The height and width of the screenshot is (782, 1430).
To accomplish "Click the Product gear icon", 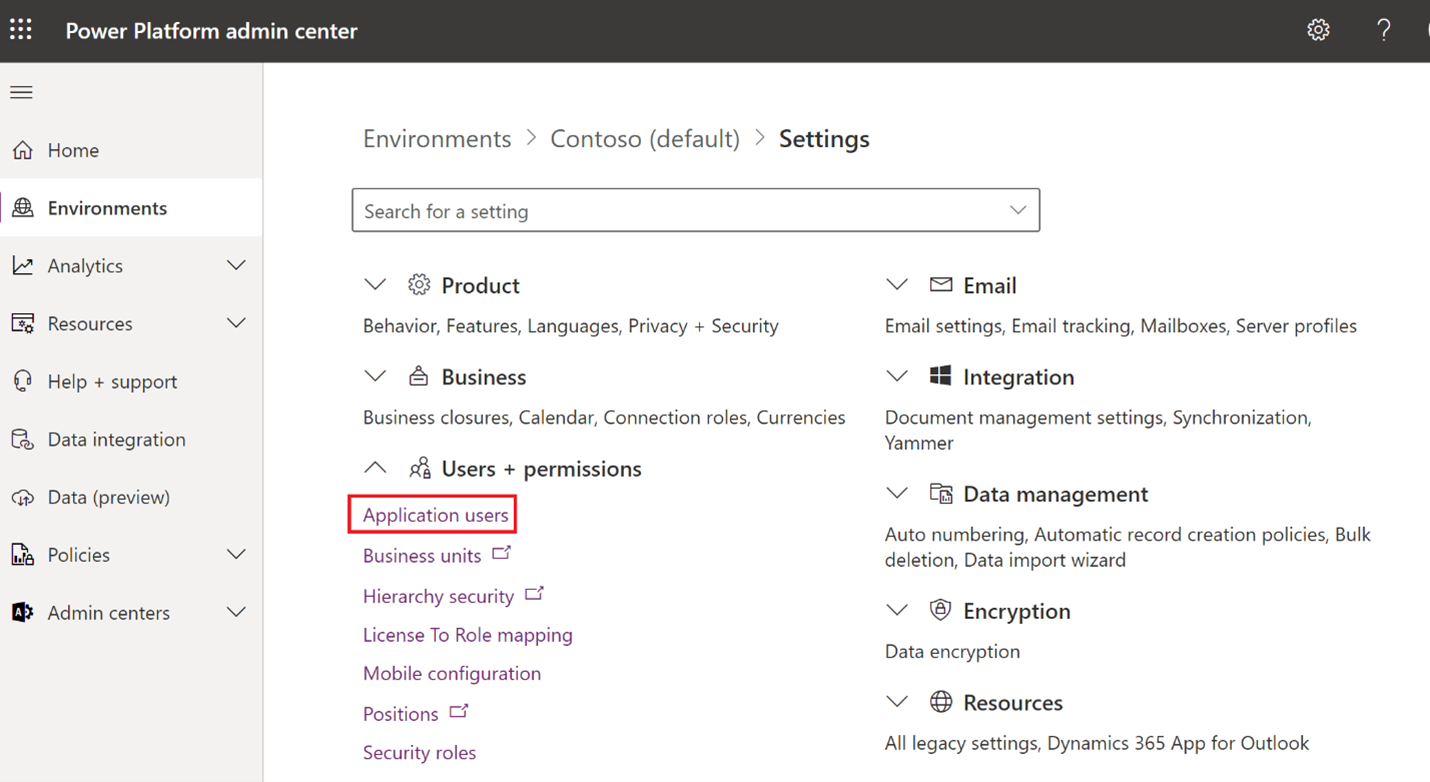I will tap(419, 285).
